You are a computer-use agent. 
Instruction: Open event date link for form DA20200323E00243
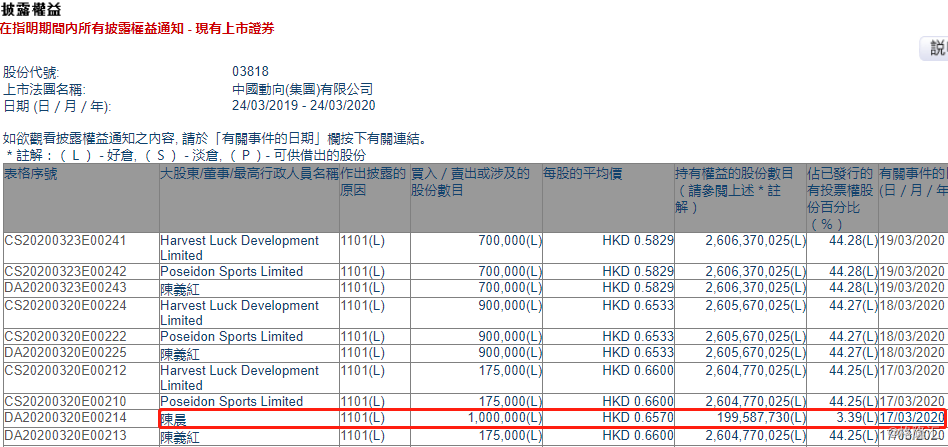912,287
